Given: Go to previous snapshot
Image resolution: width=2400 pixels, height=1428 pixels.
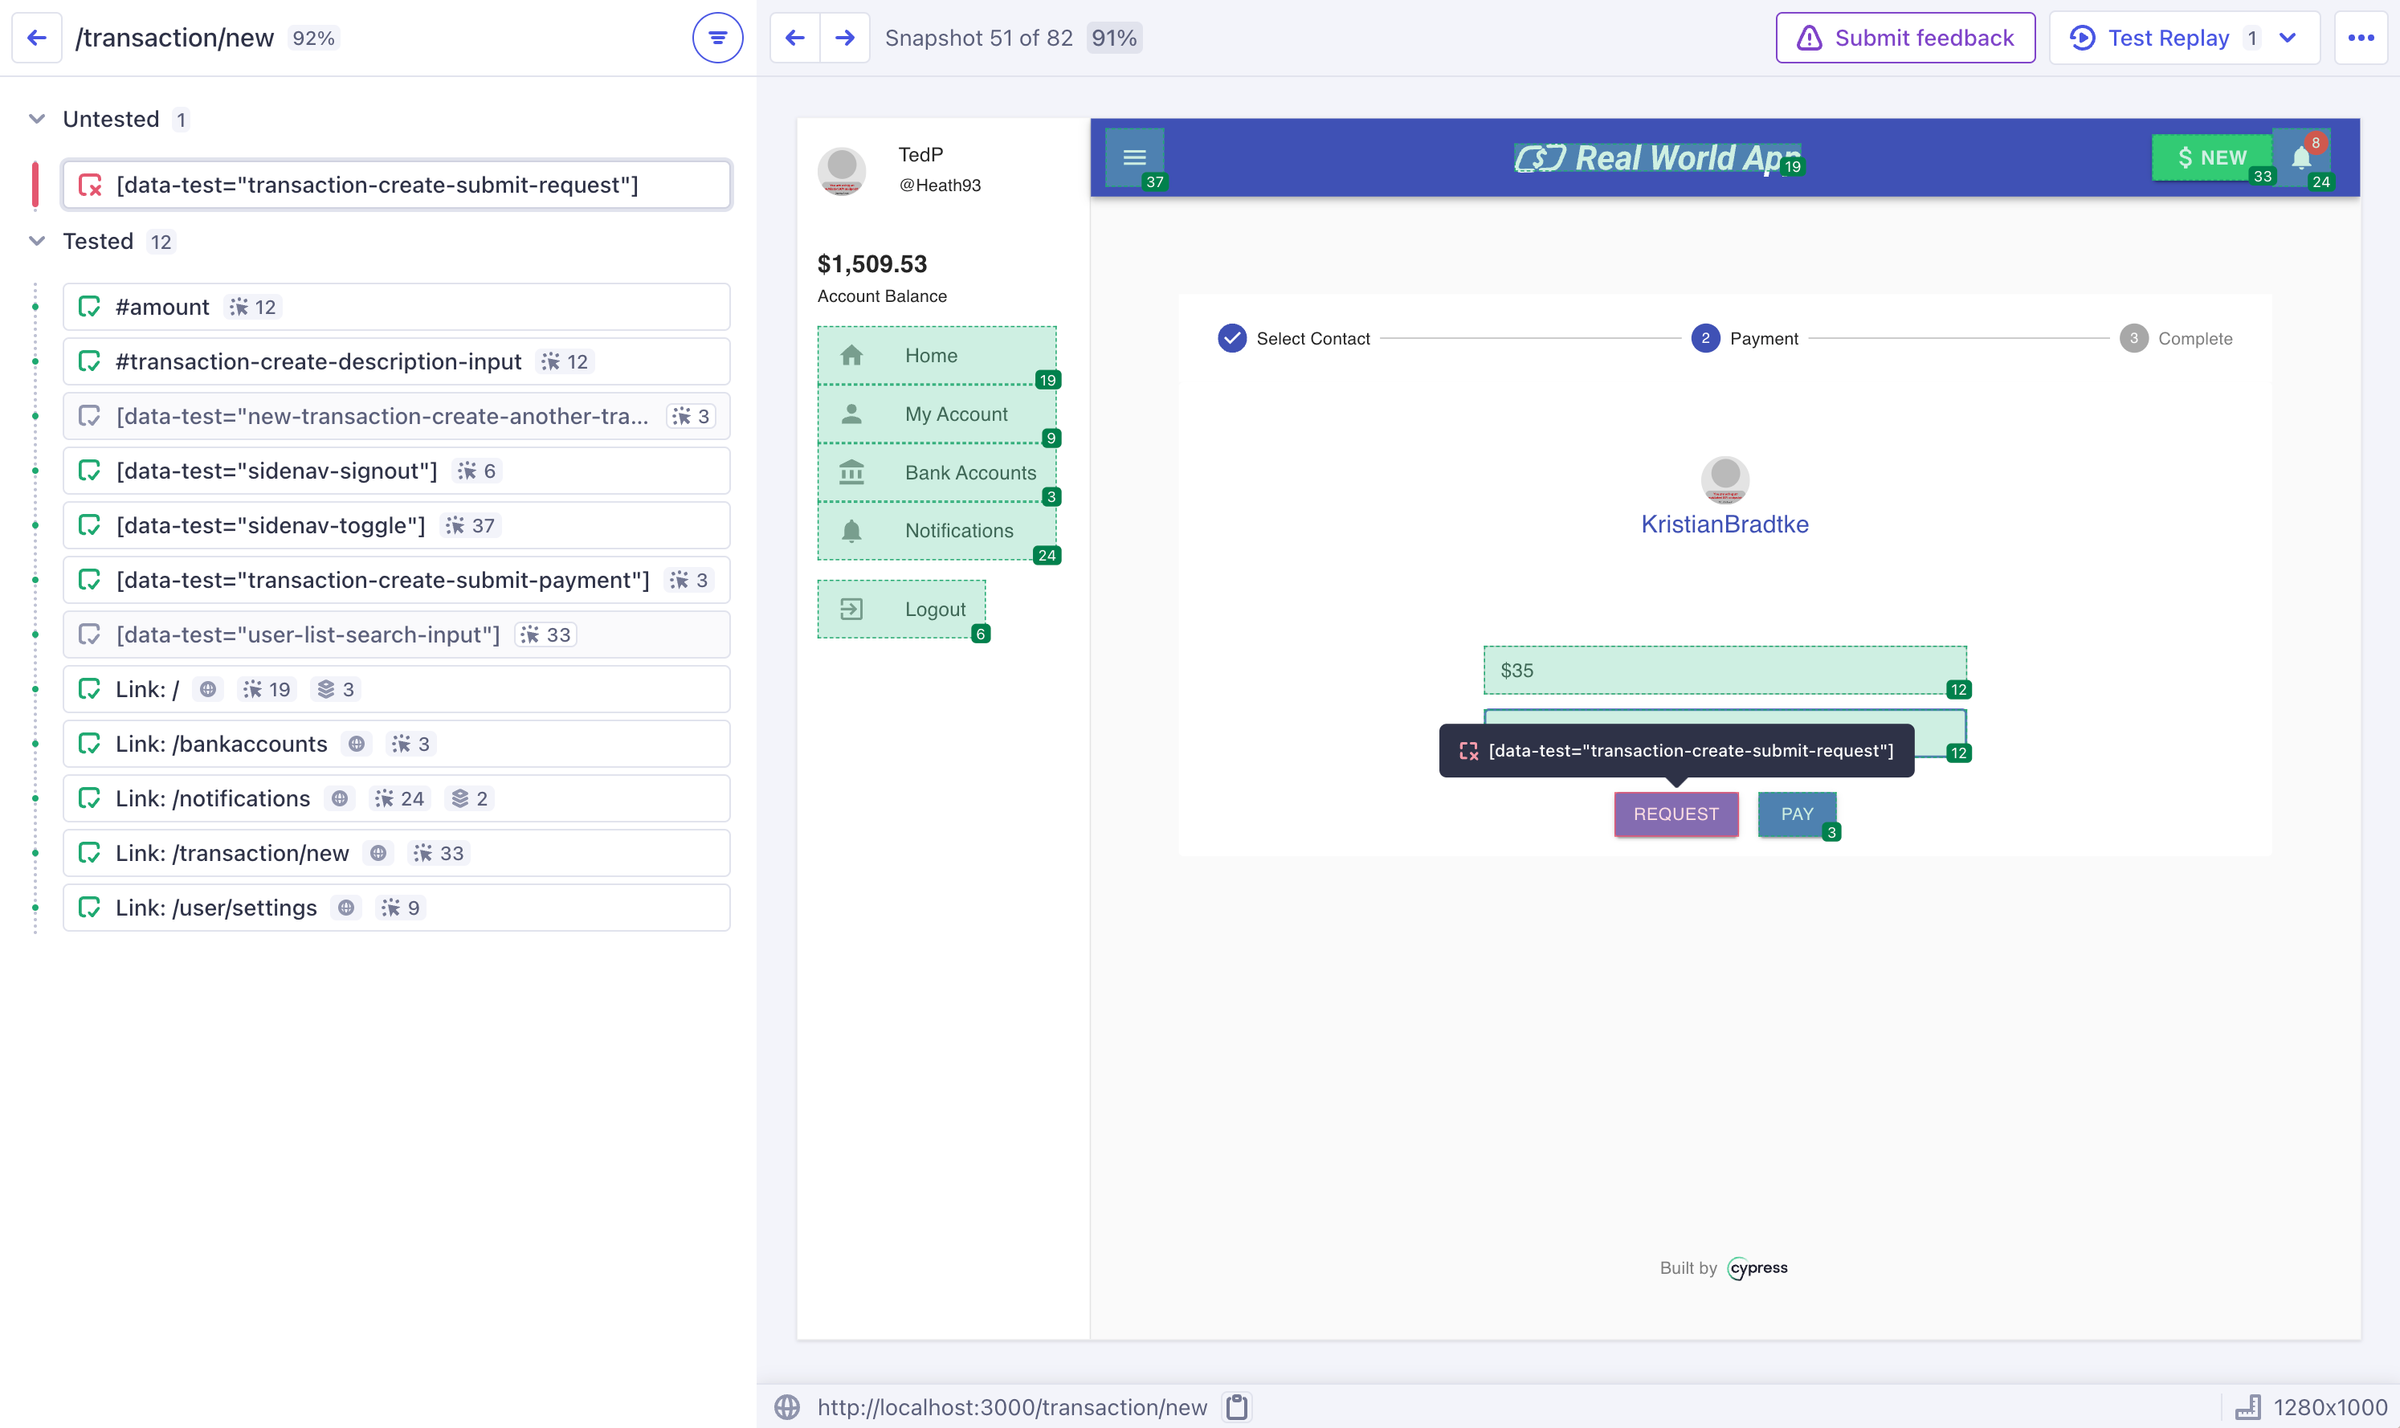Looking at the screenshot, I should tap(795, 38).
